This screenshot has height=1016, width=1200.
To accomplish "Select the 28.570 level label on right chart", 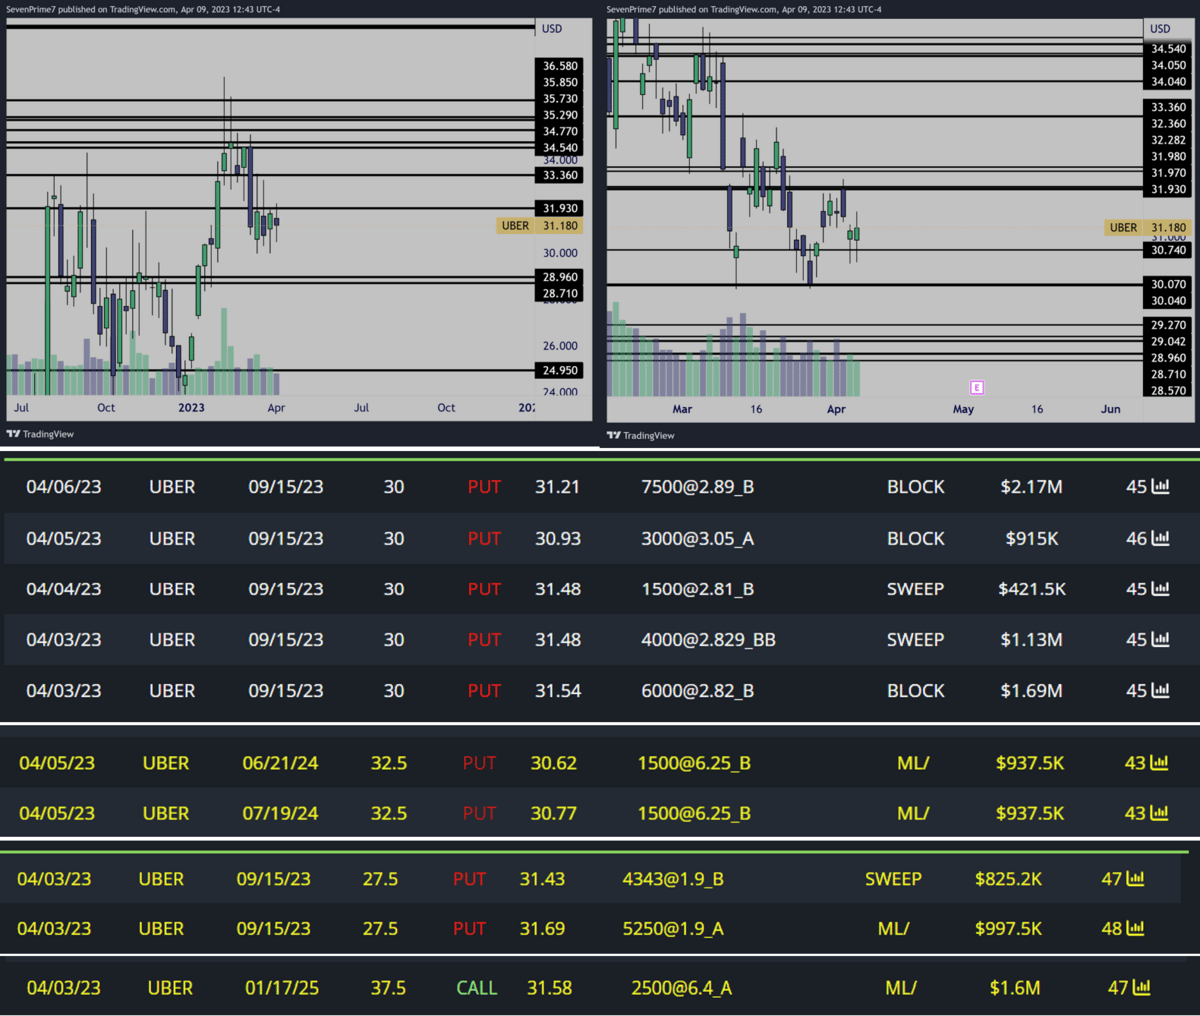I will tap(1168, 390).
